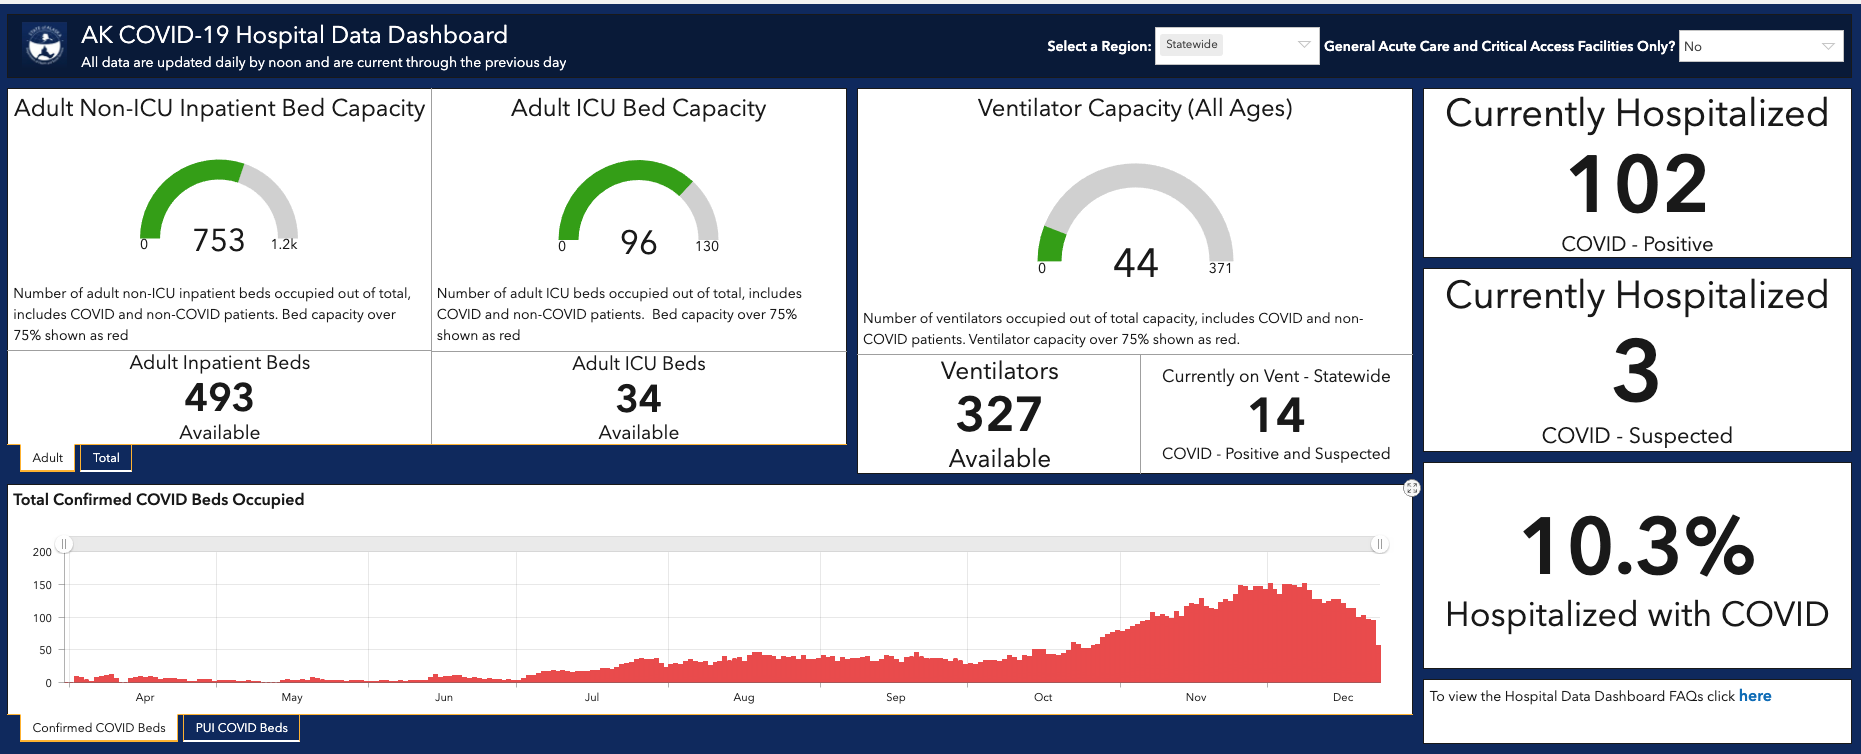Click the Adult Non-ICU bed capacity gauge
The image size is (1861, 754).
(x=219, y=207)
